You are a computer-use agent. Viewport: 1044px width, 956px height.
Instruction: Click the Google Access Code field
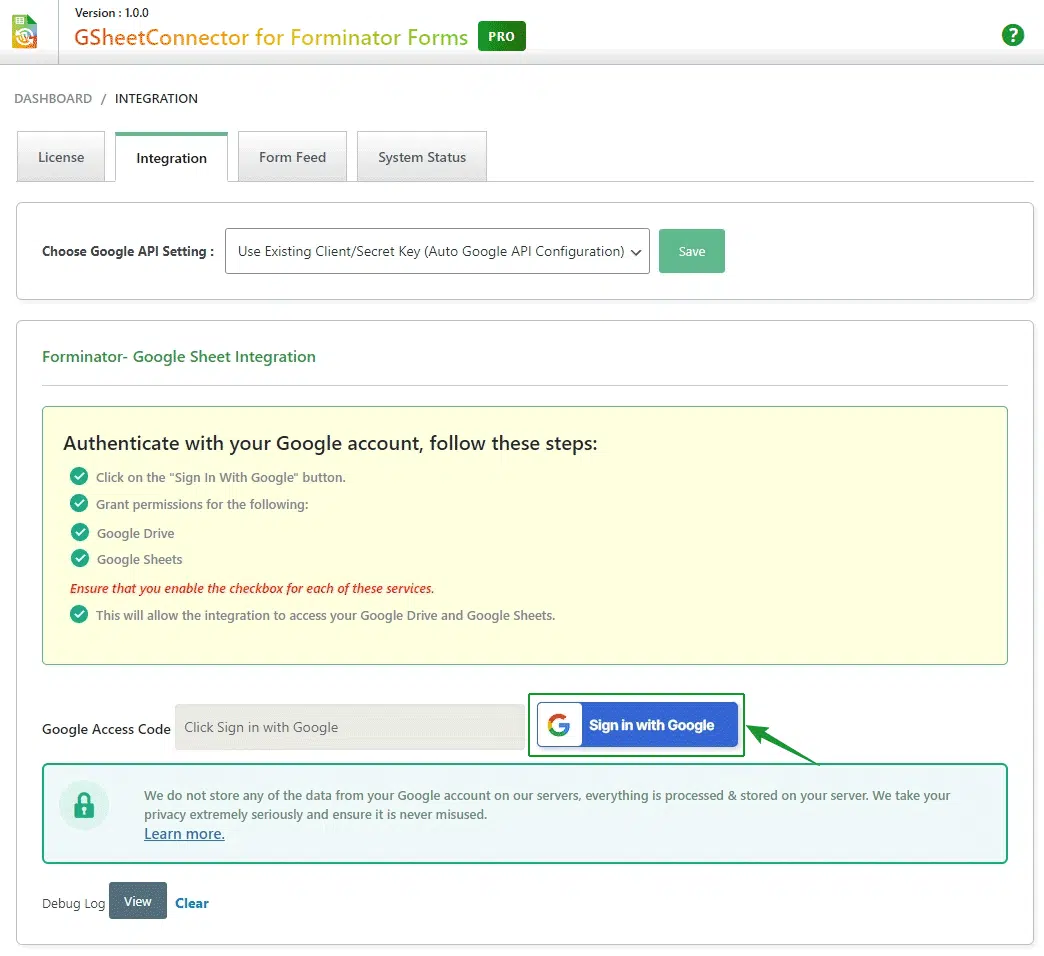pyautogui.click(x=349, y=727)
